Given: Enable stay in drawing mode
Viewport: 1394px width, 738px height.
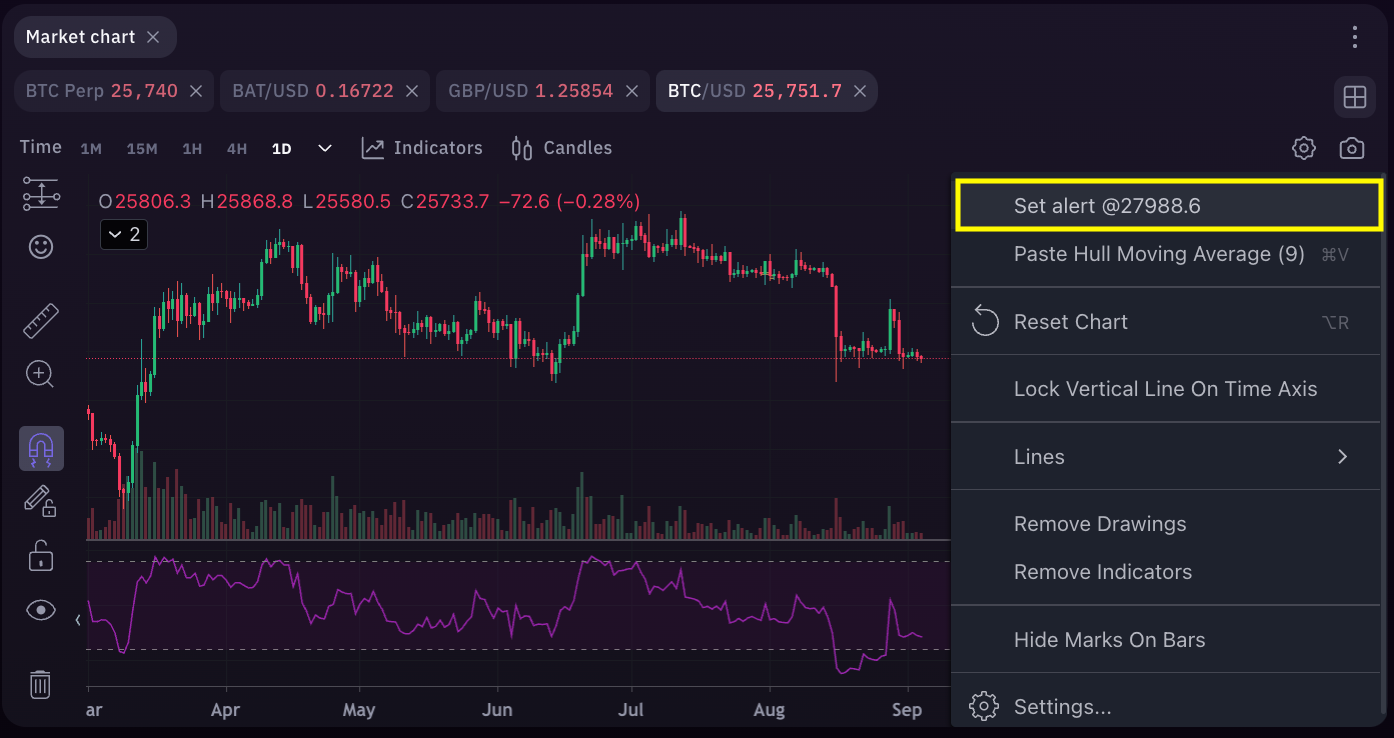Looking at the screenshot, I should 40,501.
